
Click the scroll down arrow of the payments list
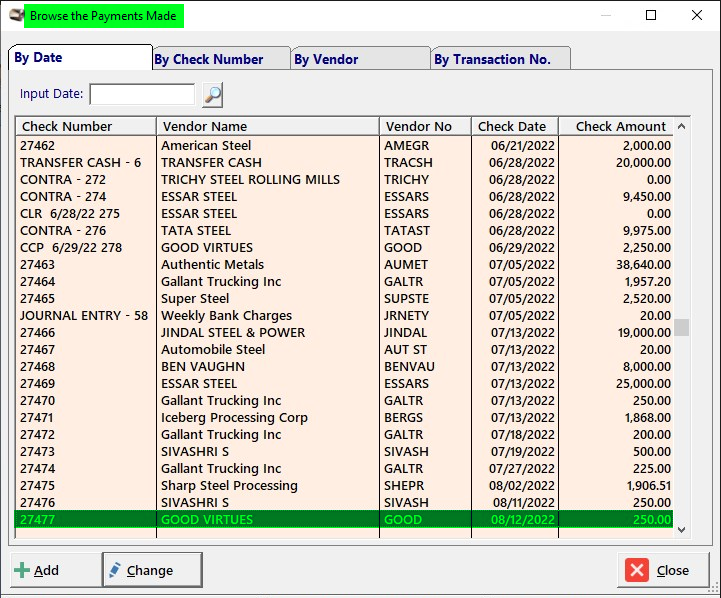point(681,530)
